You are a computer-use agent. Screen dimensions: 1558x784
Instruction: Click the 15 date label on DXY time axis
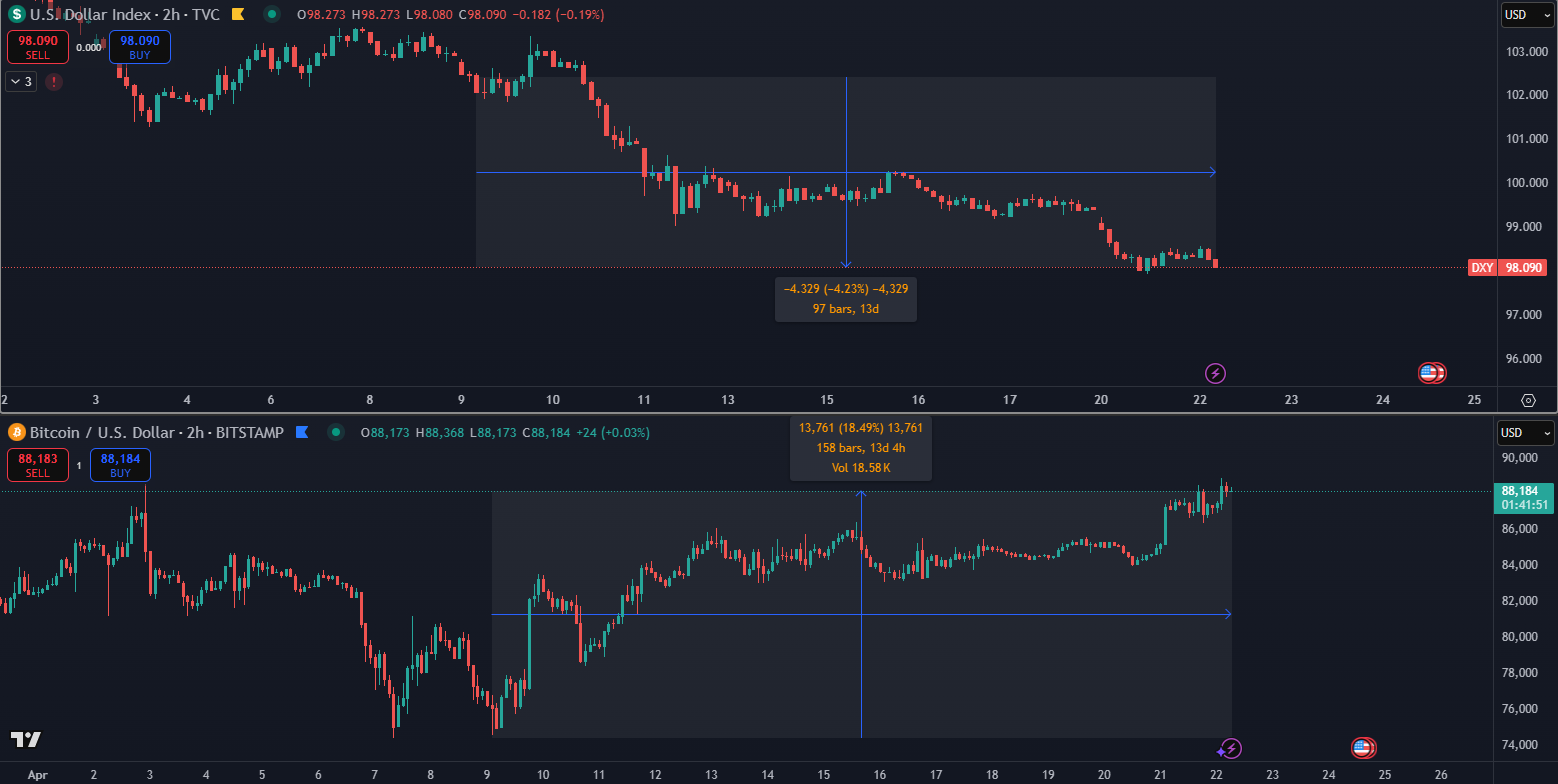827,400
